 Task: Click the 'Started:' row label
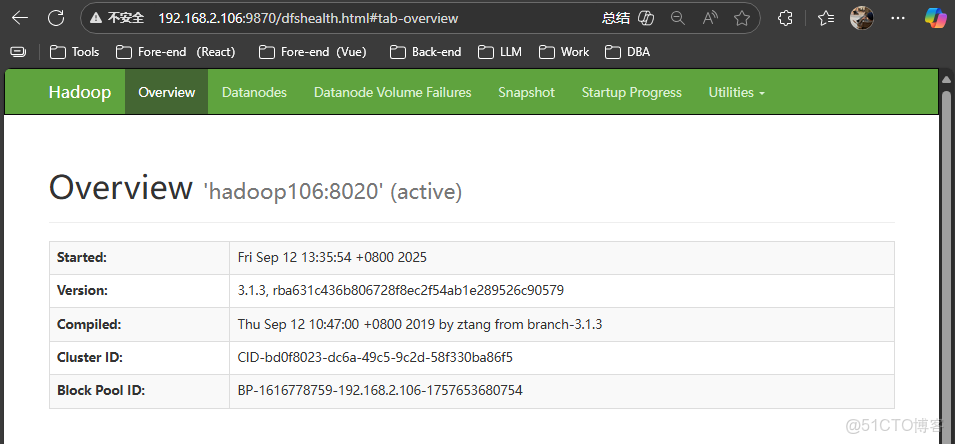(x=82, y=258)
